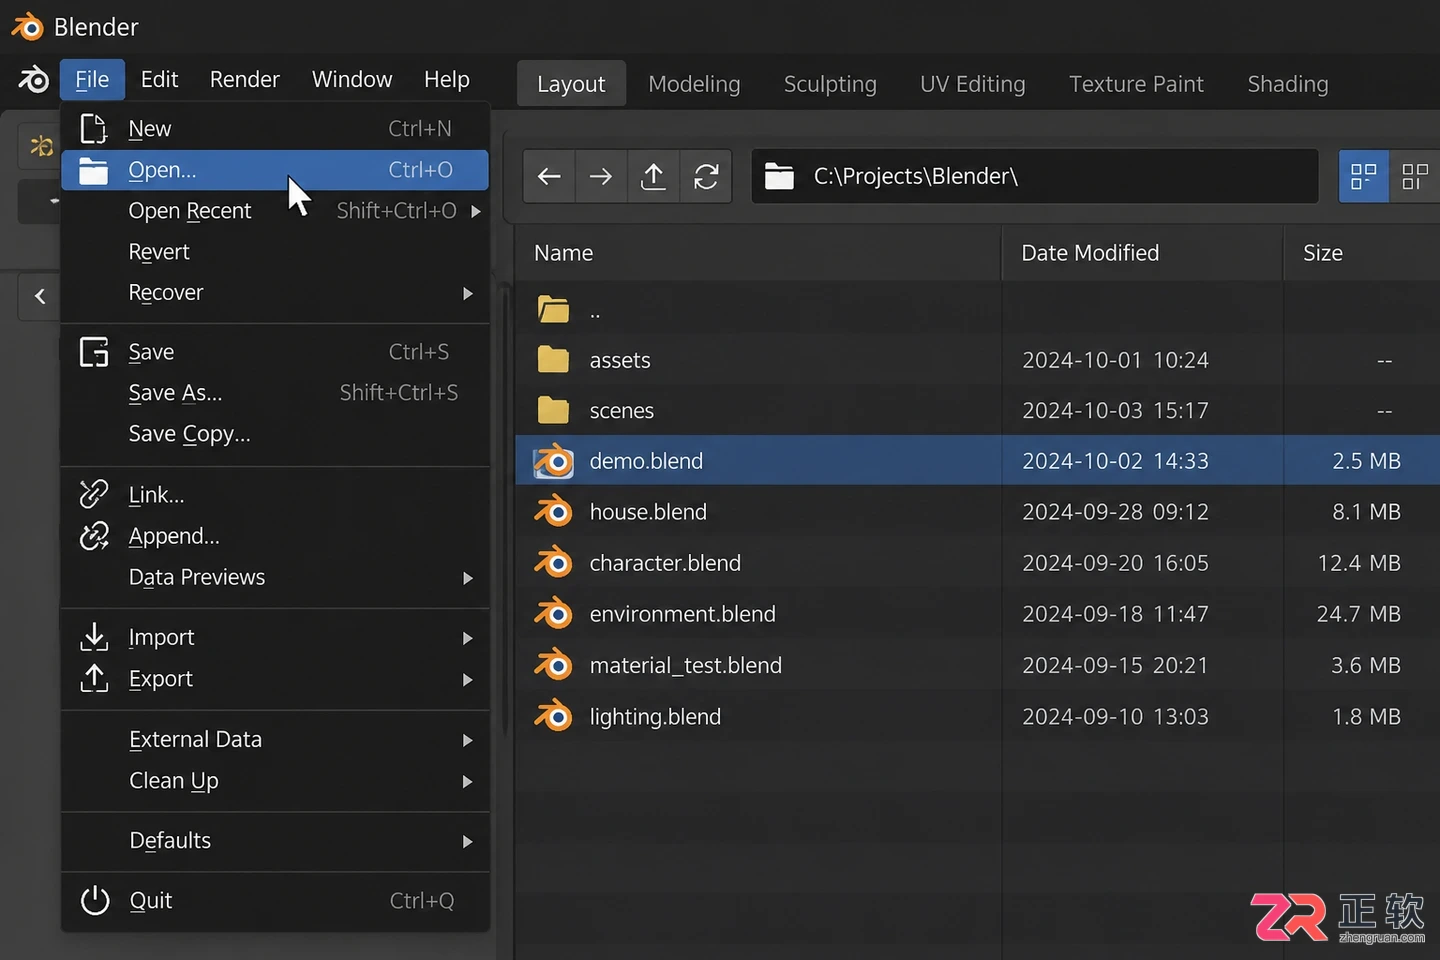
Task: Open the Render menu
Action: (x=245, y=79)
